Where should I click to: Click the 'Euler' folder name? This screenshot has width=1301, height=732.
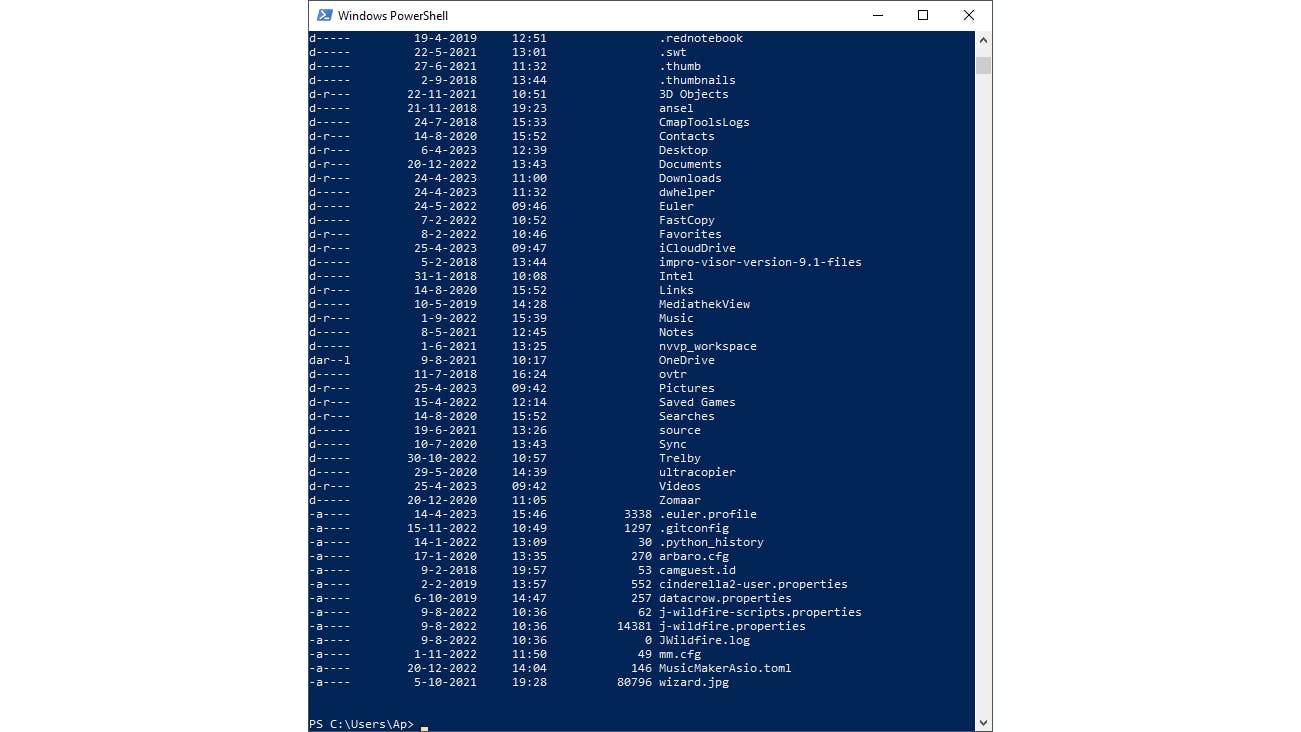pyautogui.click(x=676, y=206)
